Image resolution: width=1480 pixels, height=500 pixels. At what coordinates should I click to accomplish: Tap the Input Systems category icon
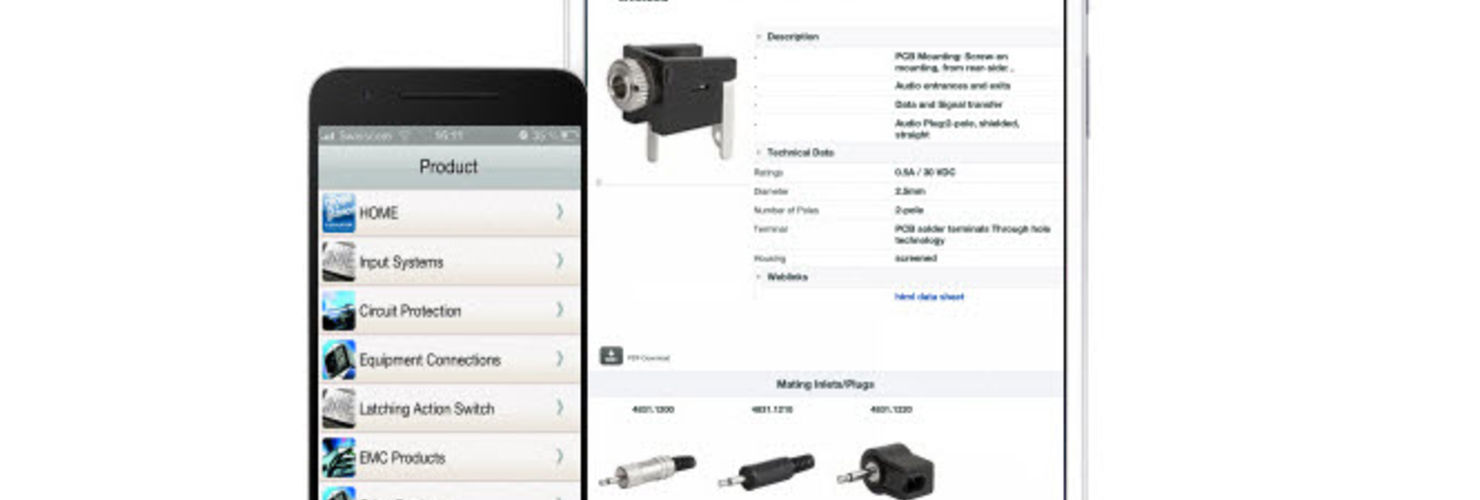point(338,262)
